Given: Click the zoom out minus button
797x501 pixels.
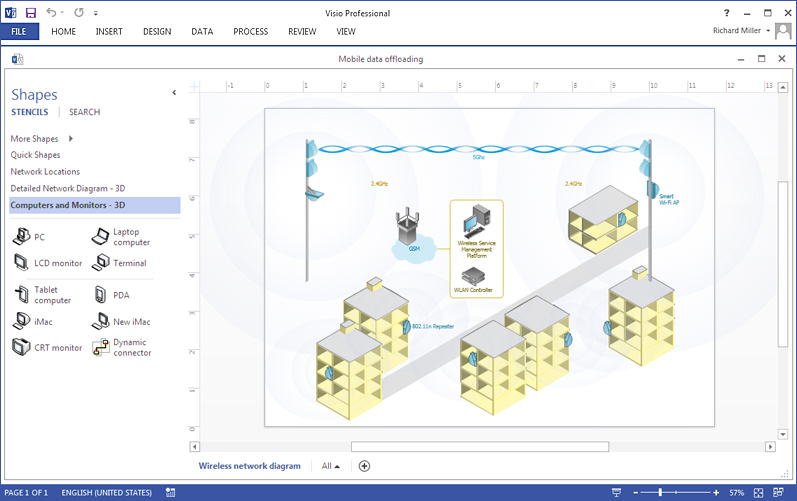Looking at the screenshot, I should (x=635, y=492).
